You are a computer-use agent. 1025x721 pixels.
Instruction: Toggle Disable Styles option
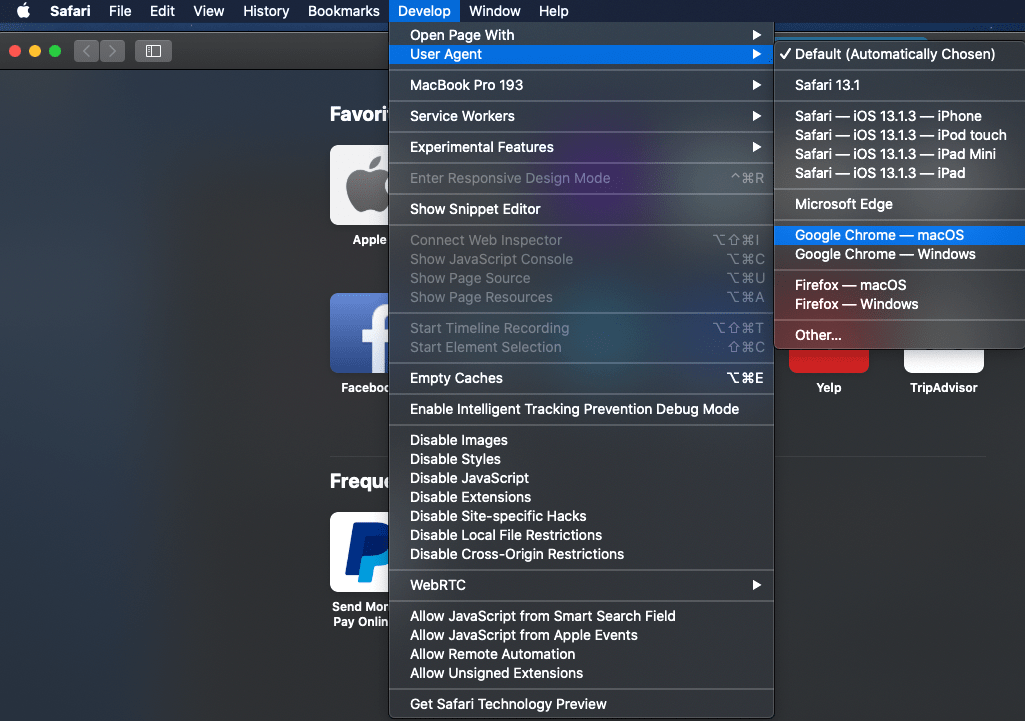click(x=581, y=460)
